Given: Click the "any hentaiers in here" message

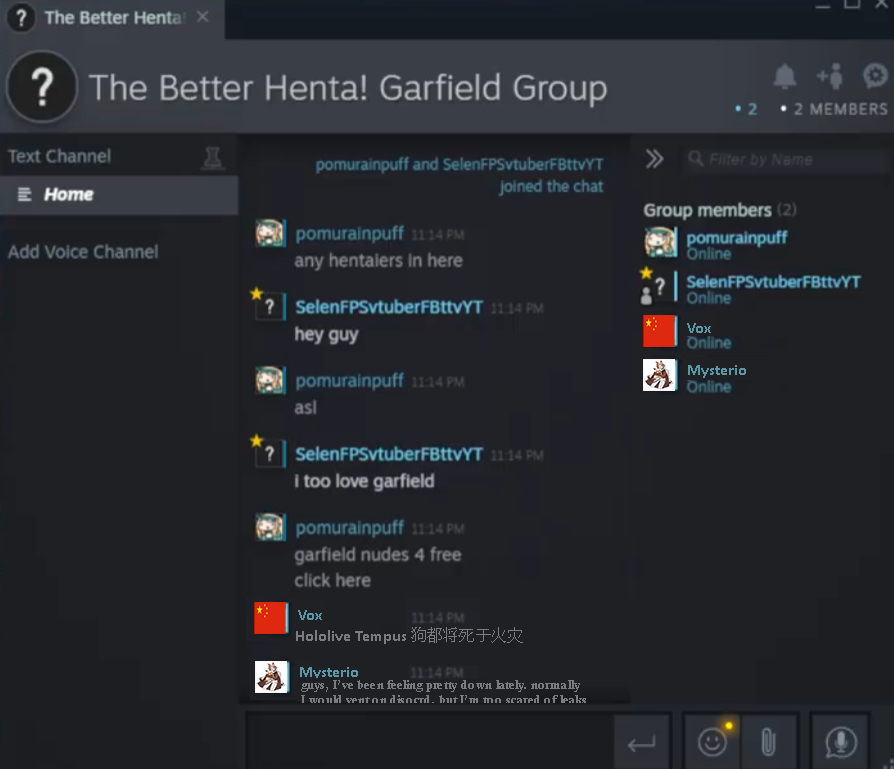Looking at the screenshot, I should 379,261.
